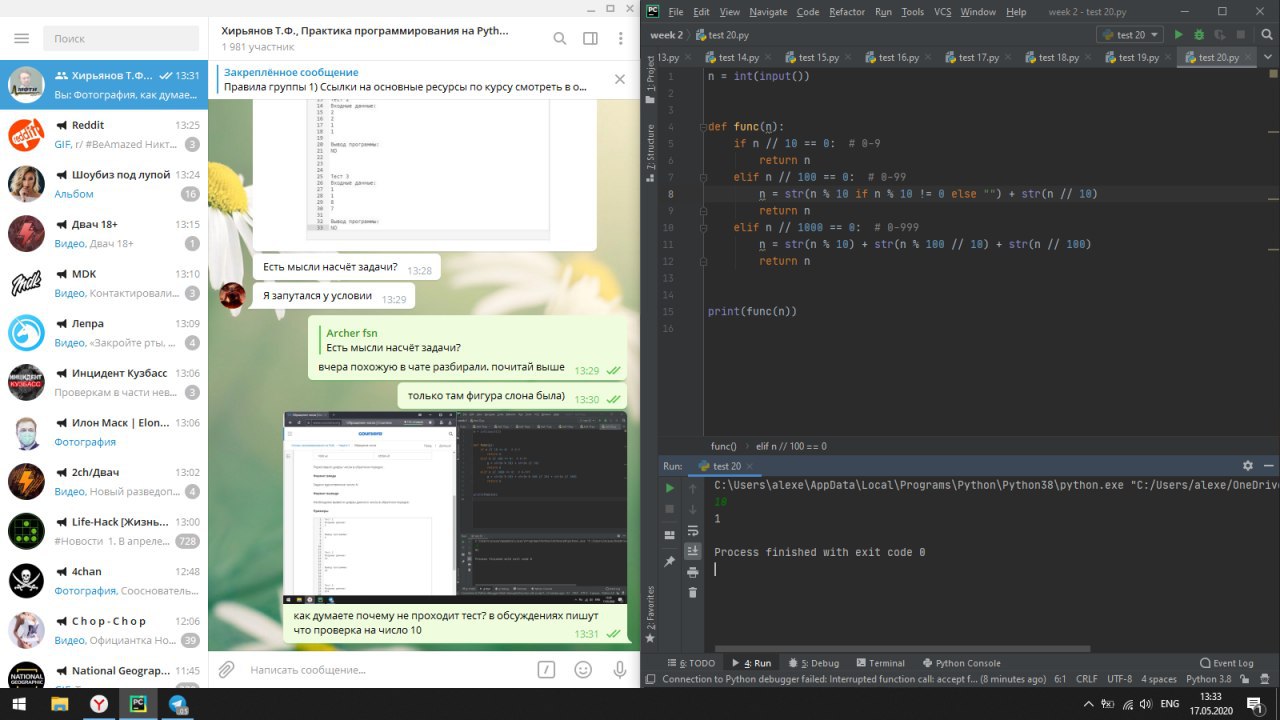Open the CRLF line separator selector
This screenshot has width=1280, height=720.
pos(1086,679)
